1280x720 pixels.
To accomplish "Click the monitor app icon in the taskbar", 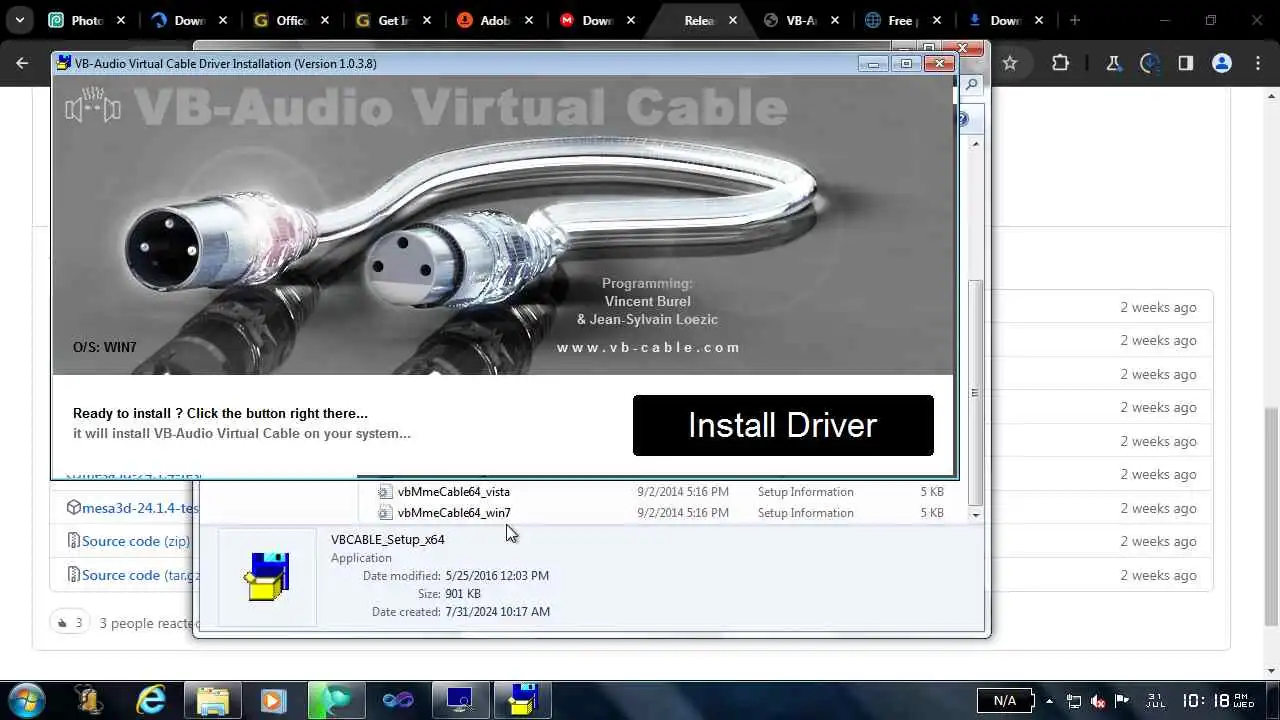I will (460, 701).
